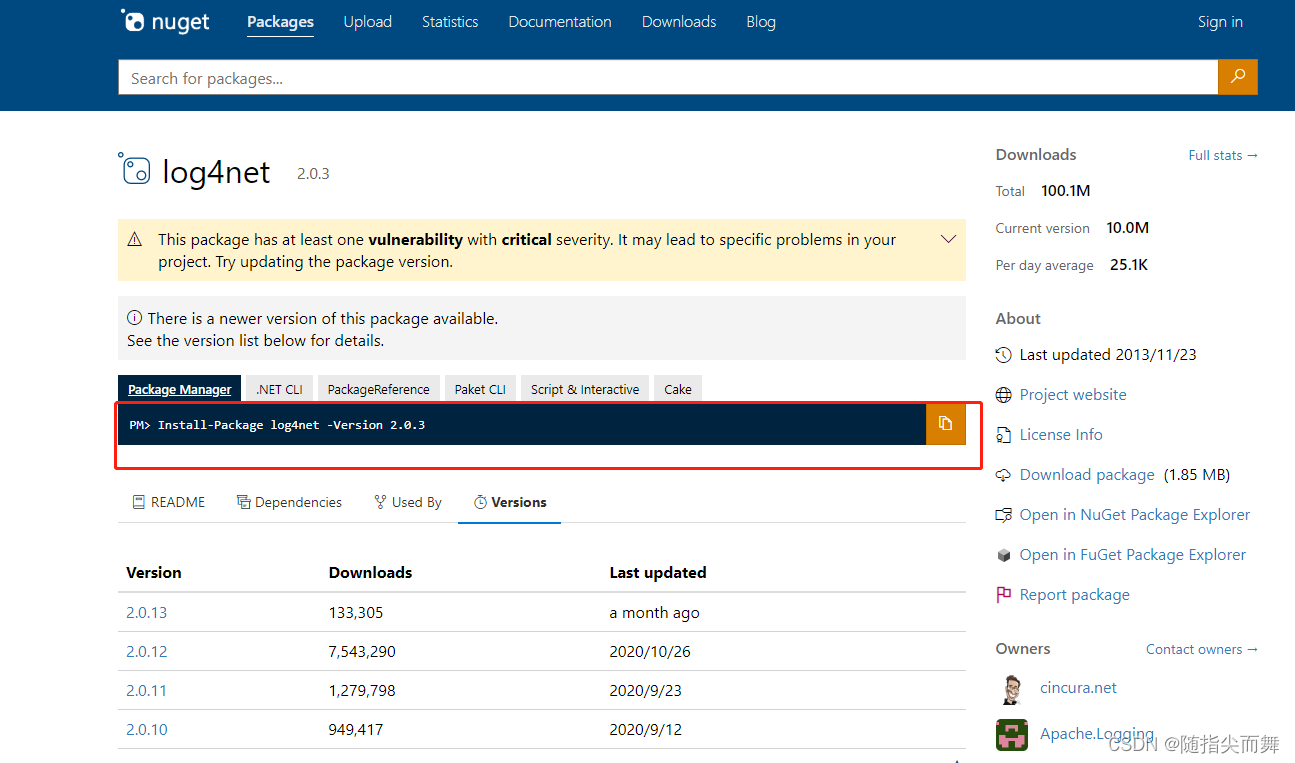Open the Project website link

[1073, 395]
